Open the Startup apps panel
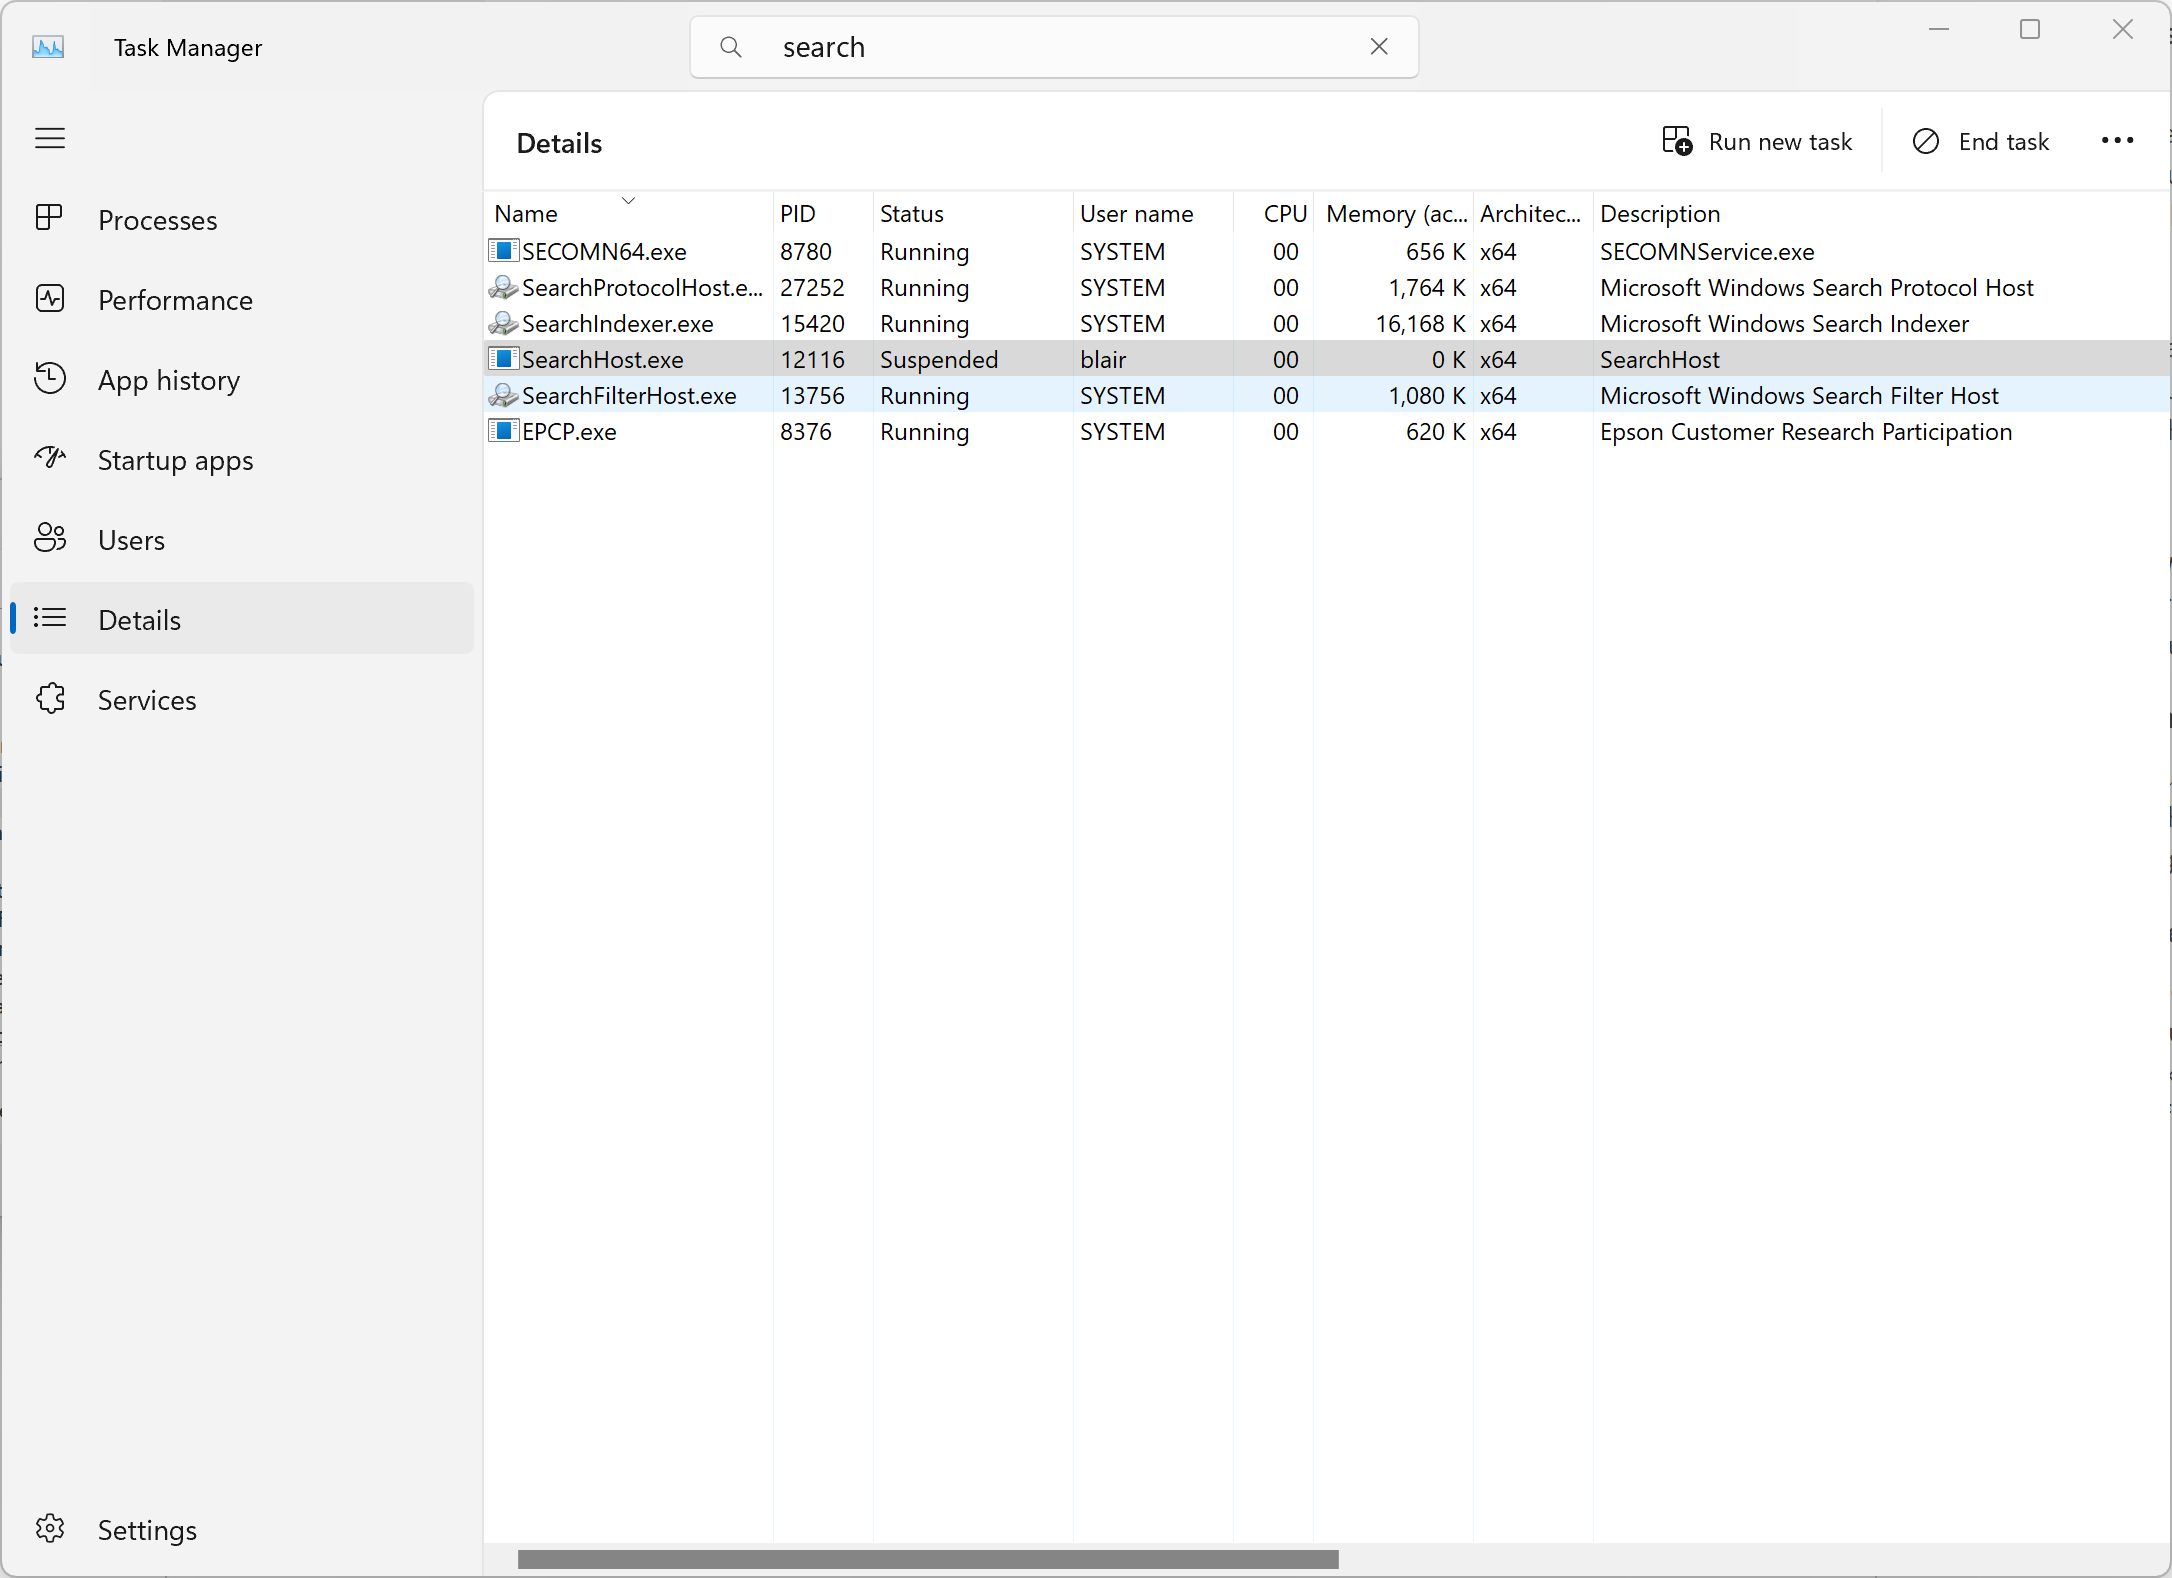The height and width of the screenshot is (1578, 2172). tap(176, 460)
